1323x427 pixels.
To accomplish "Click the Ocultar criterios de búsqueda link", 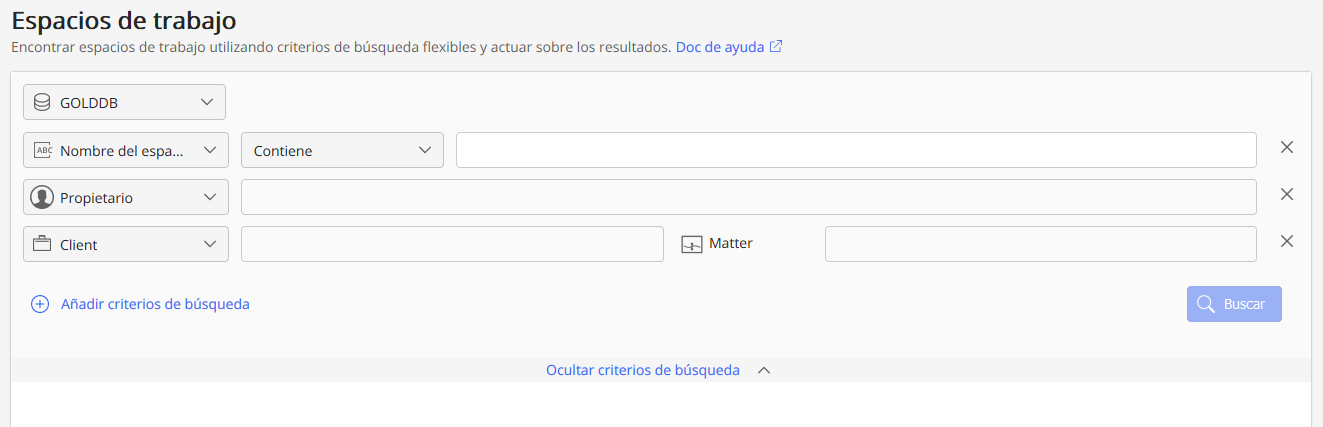I will point(642,370).
